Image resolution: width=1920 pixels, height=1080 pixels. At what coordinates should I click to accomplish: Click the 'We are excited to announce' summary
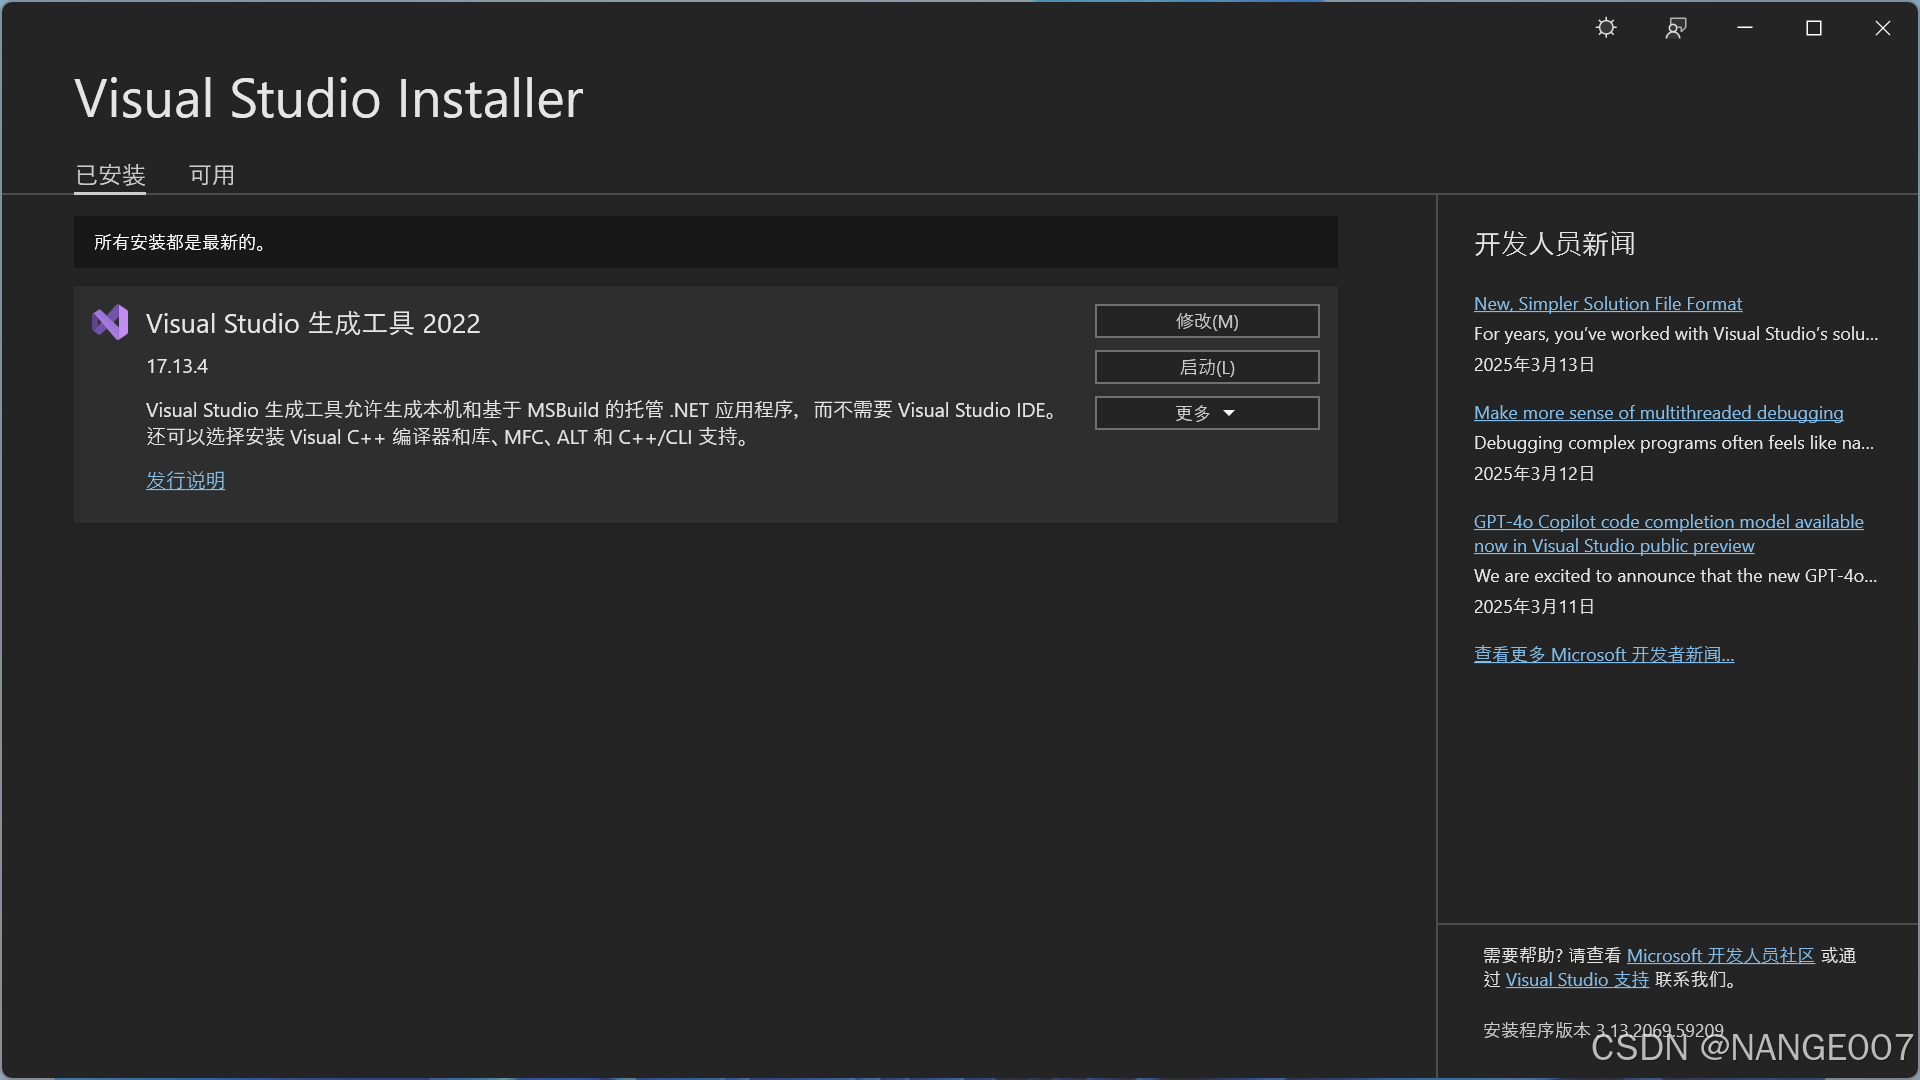click(x=1675, y=575)
